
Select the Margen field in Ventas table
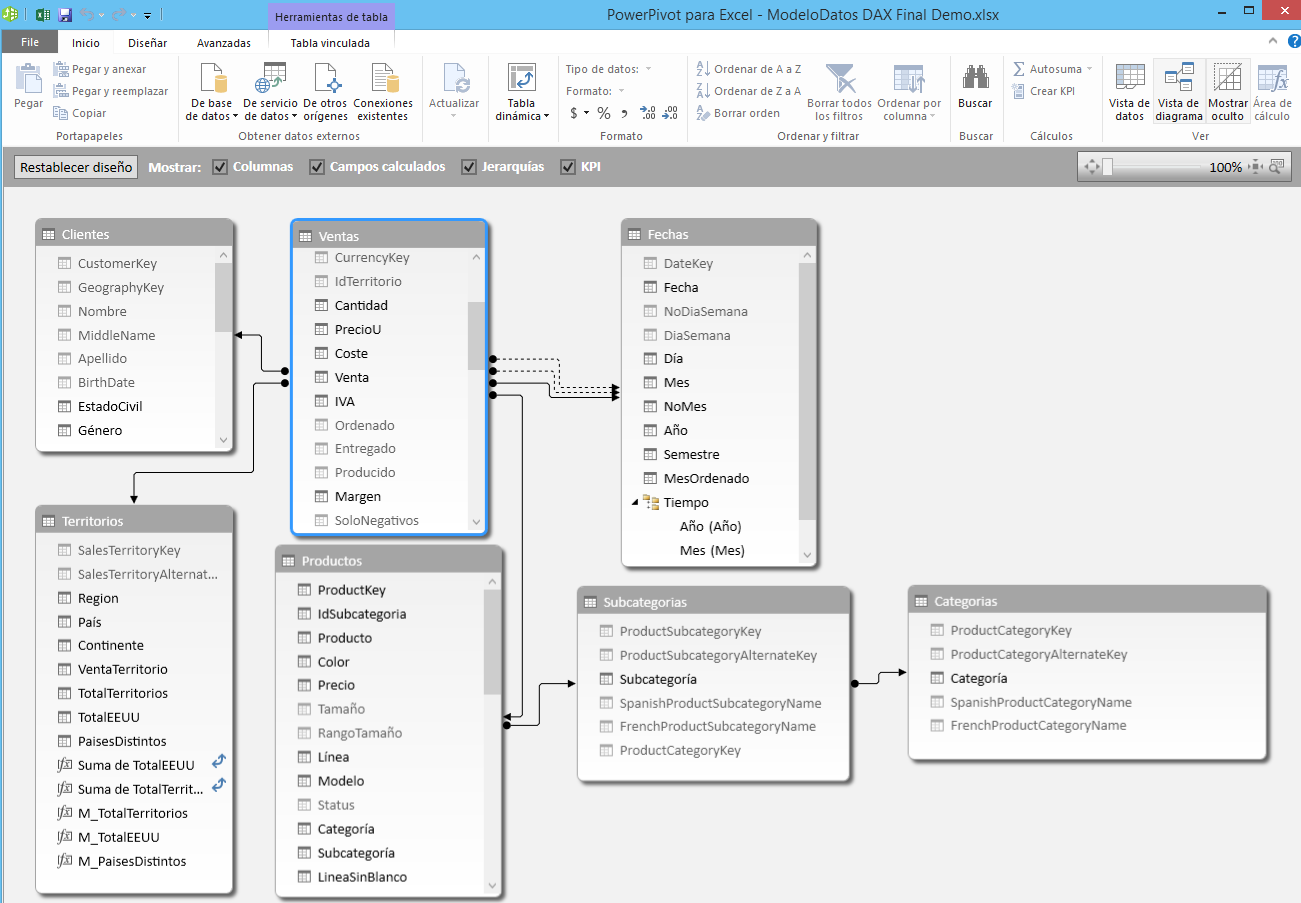click(x=357, y=496)
